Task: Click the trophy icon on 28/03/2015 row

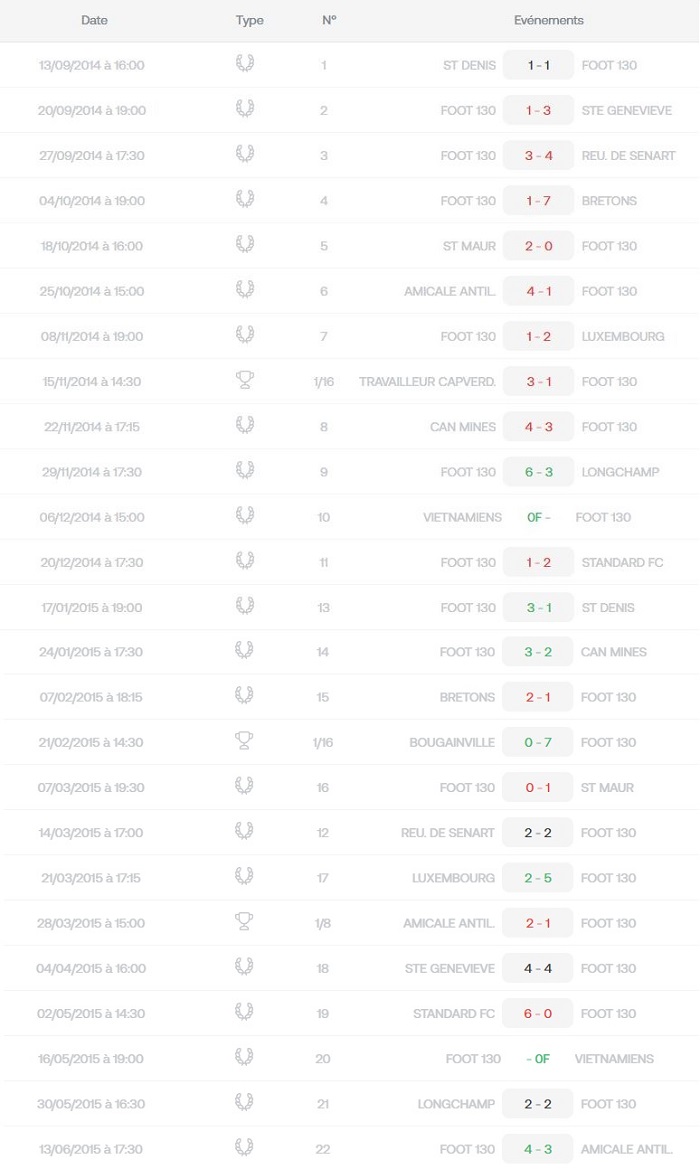Action: coord(244,921)
